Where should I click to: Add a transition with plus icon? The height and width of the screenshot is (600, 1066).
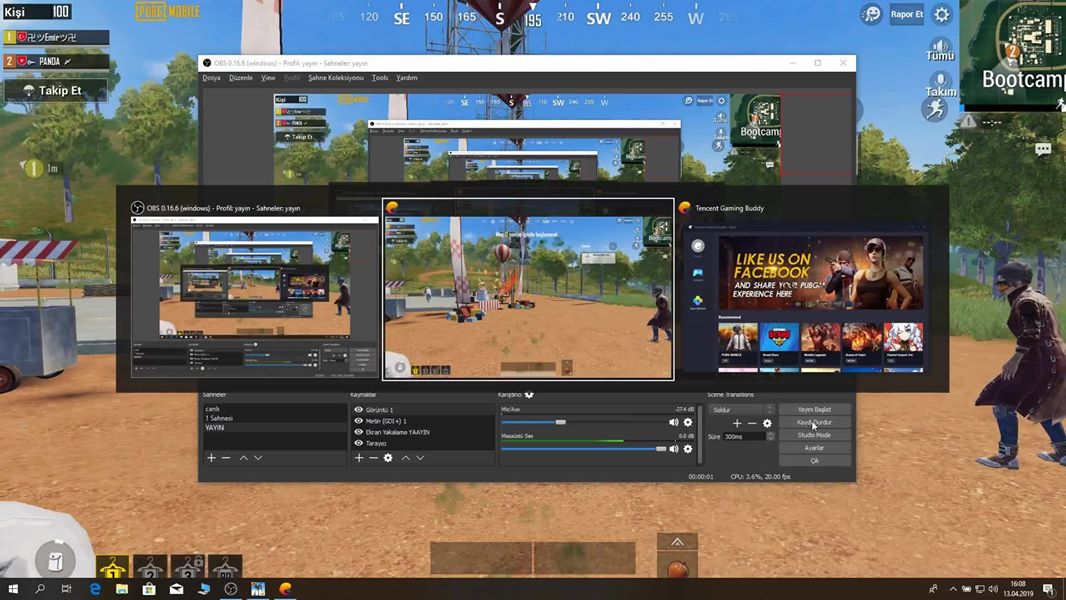[737, 423]
